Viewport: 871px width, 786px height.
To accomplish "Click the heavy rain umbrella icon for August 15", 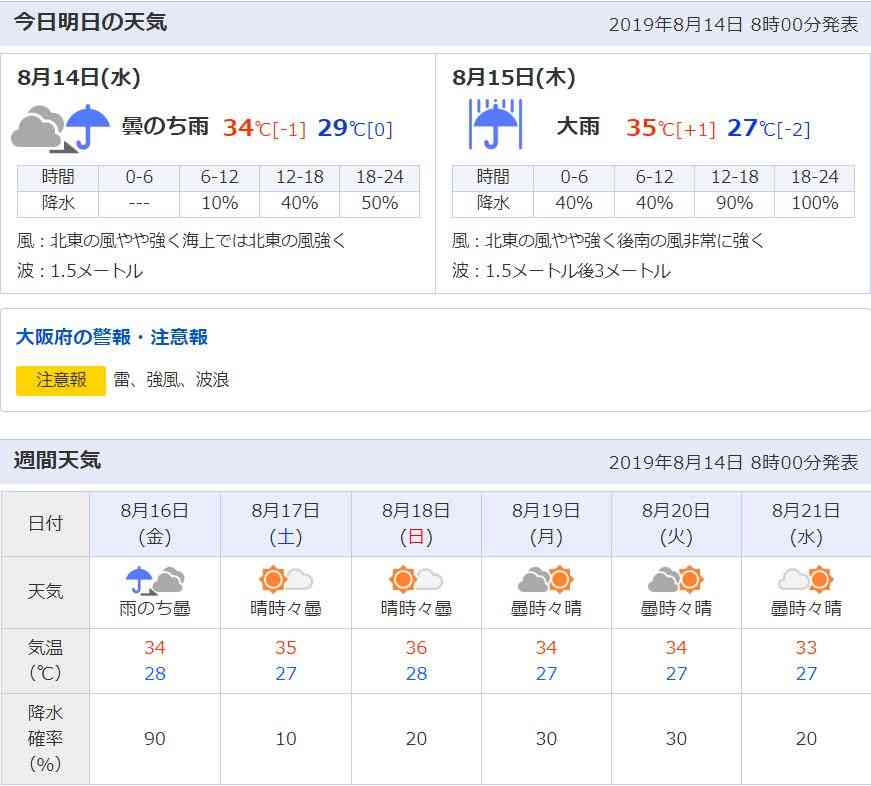I will 495,124.
